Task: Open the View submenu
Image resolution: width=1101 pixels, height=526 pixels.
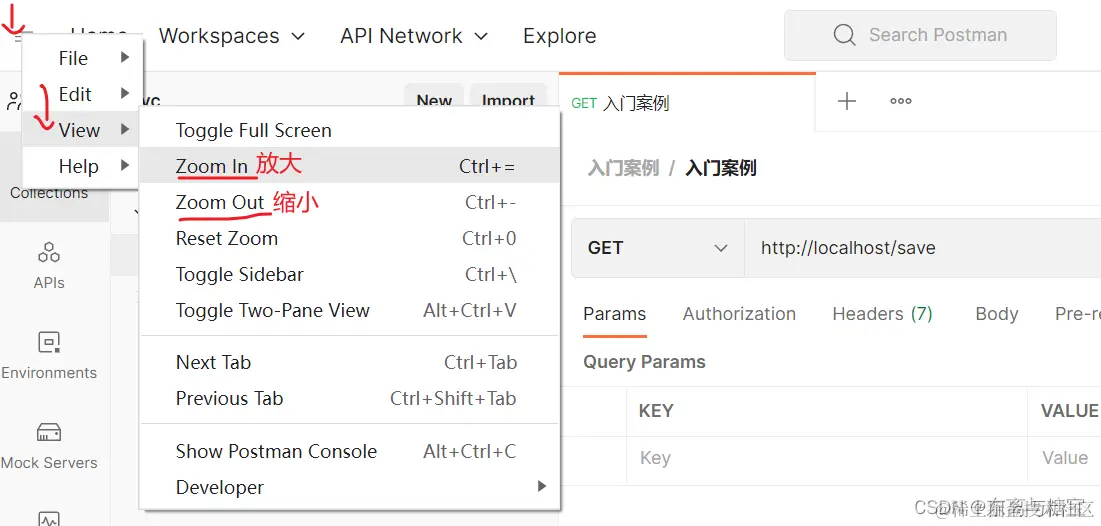Action: [x=83, y=130]
